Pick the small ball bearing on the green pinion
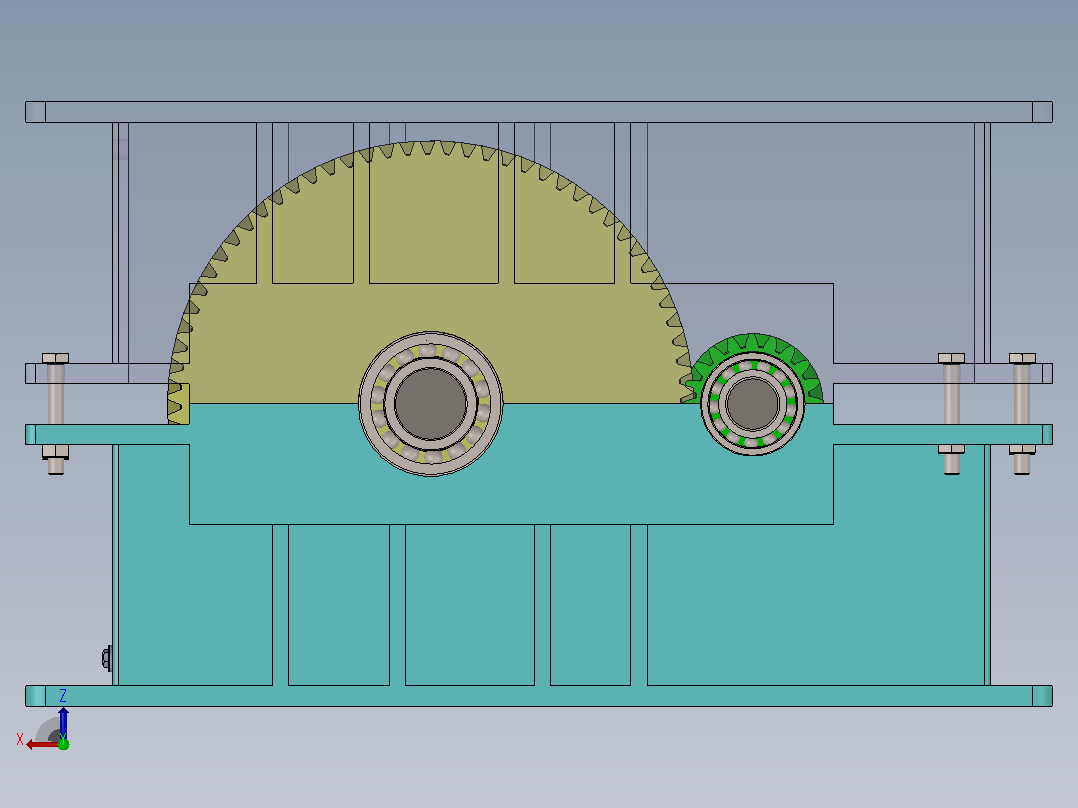1078x808 pixels. pos(753,404)
